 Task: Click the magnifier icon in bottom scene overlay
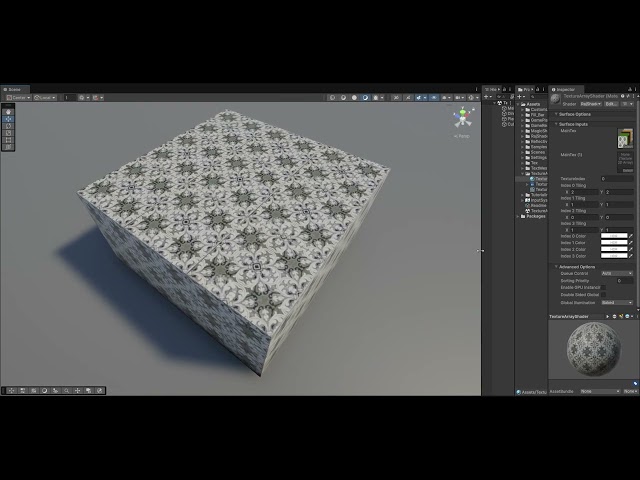pyautogui.click(x=67, y=391)
